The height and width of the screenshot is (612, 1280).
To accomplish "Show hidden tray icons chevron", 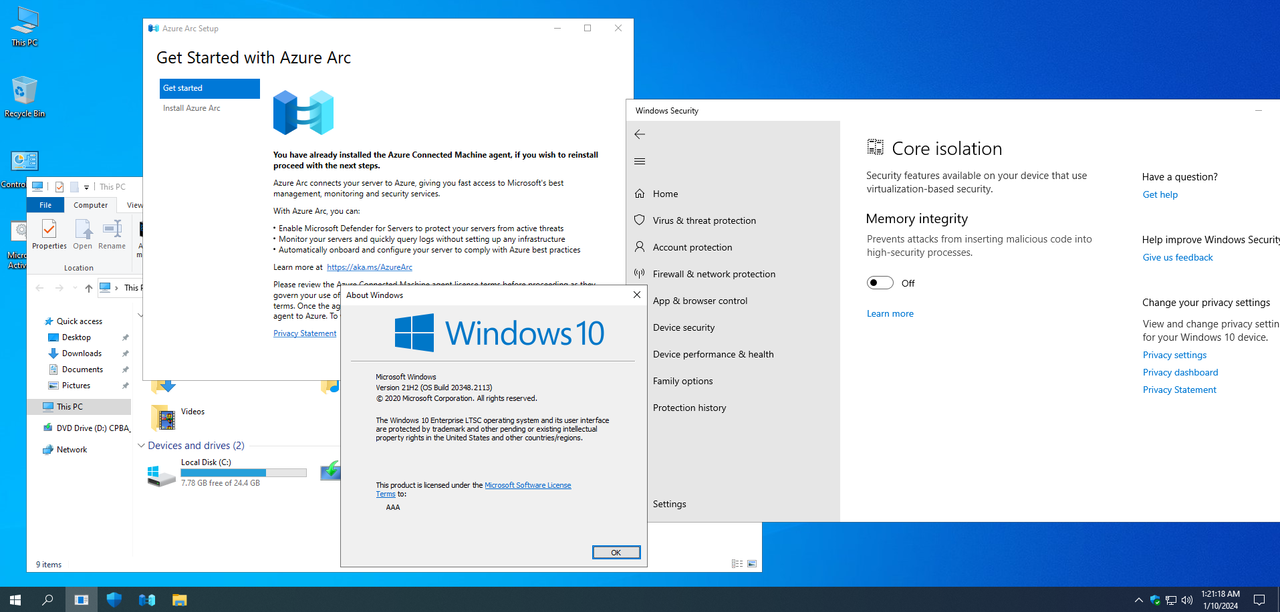I will 1138,600.
